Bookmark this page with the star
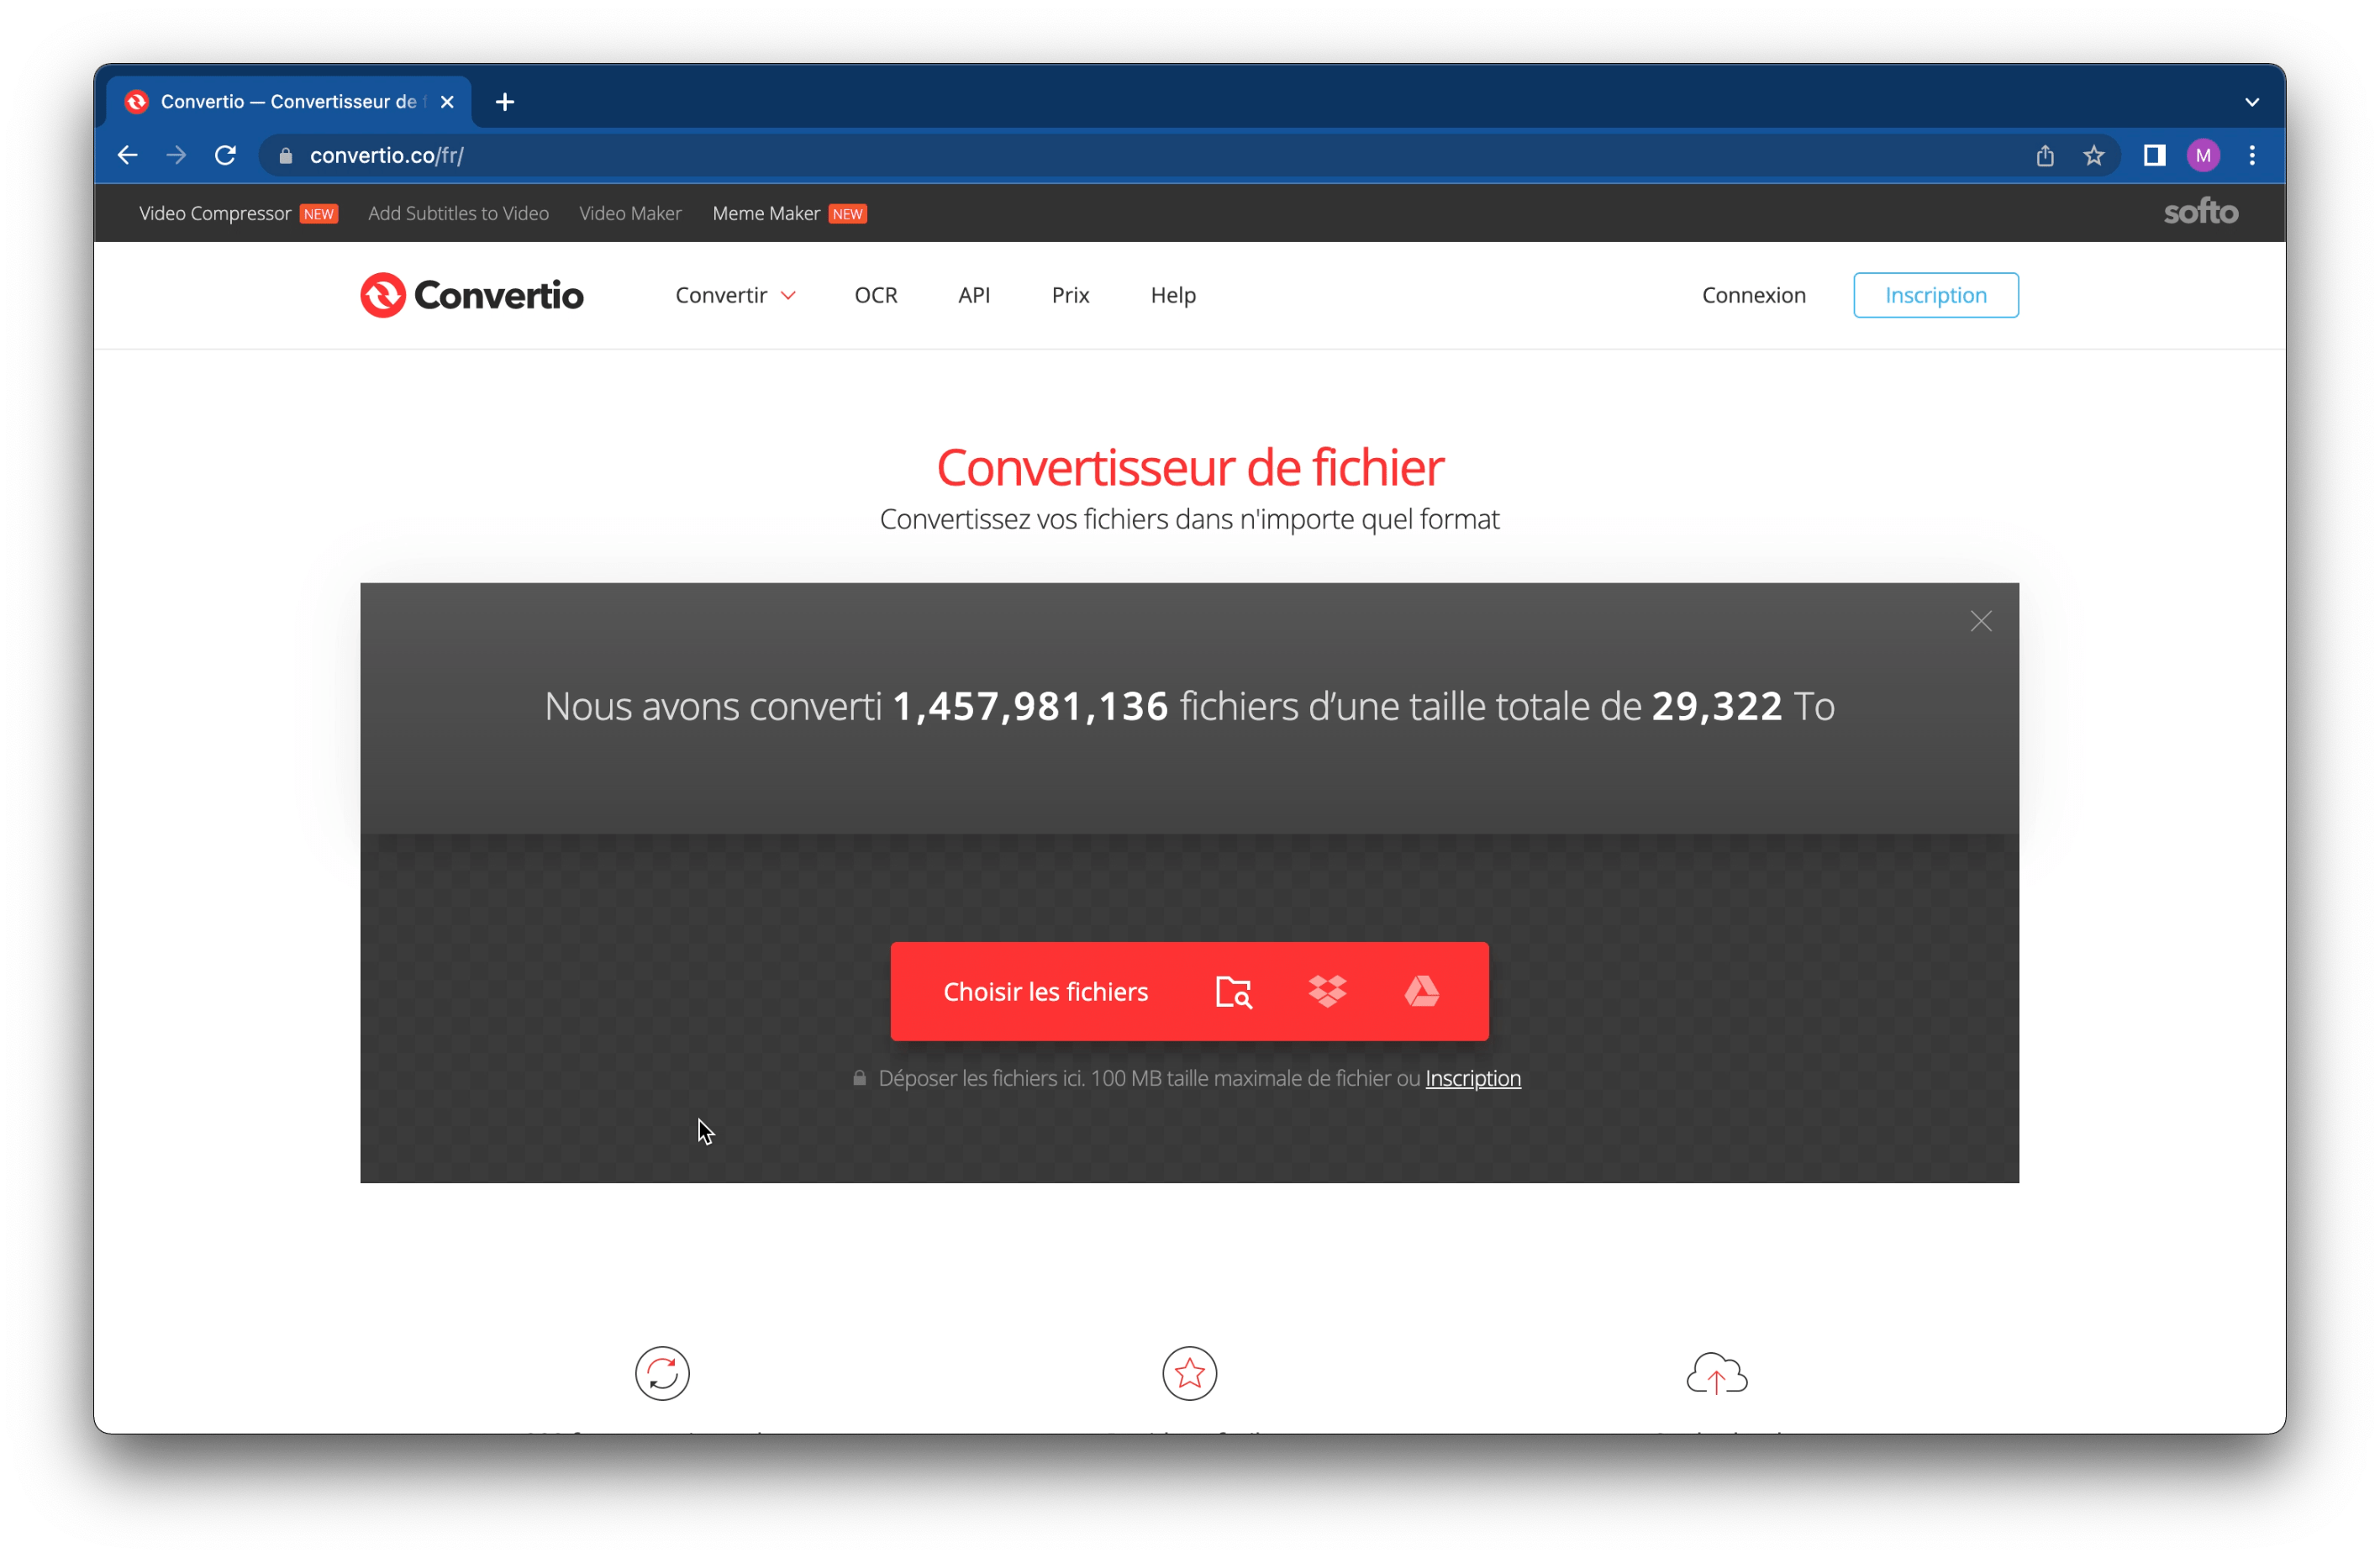The image size is (2380, 1558). tap(2093, 155)
